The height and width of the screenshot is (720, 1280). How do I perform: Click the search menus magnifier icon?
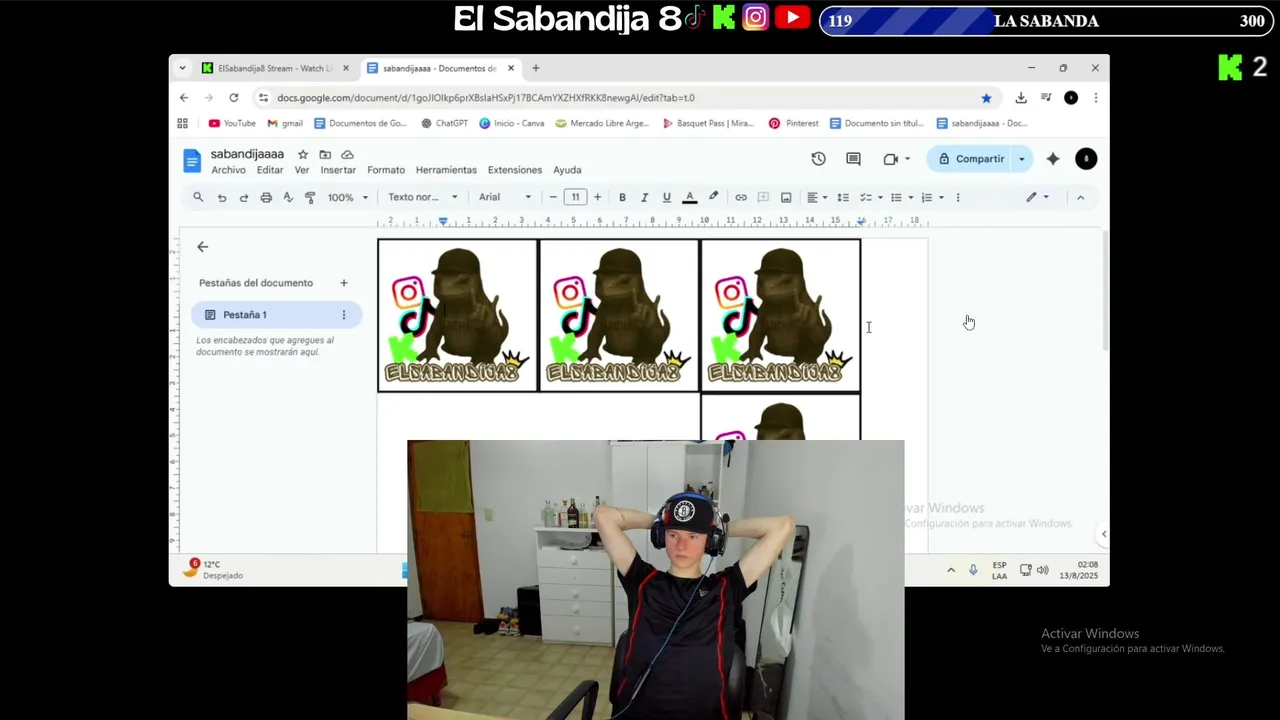[x=198, y=197]
